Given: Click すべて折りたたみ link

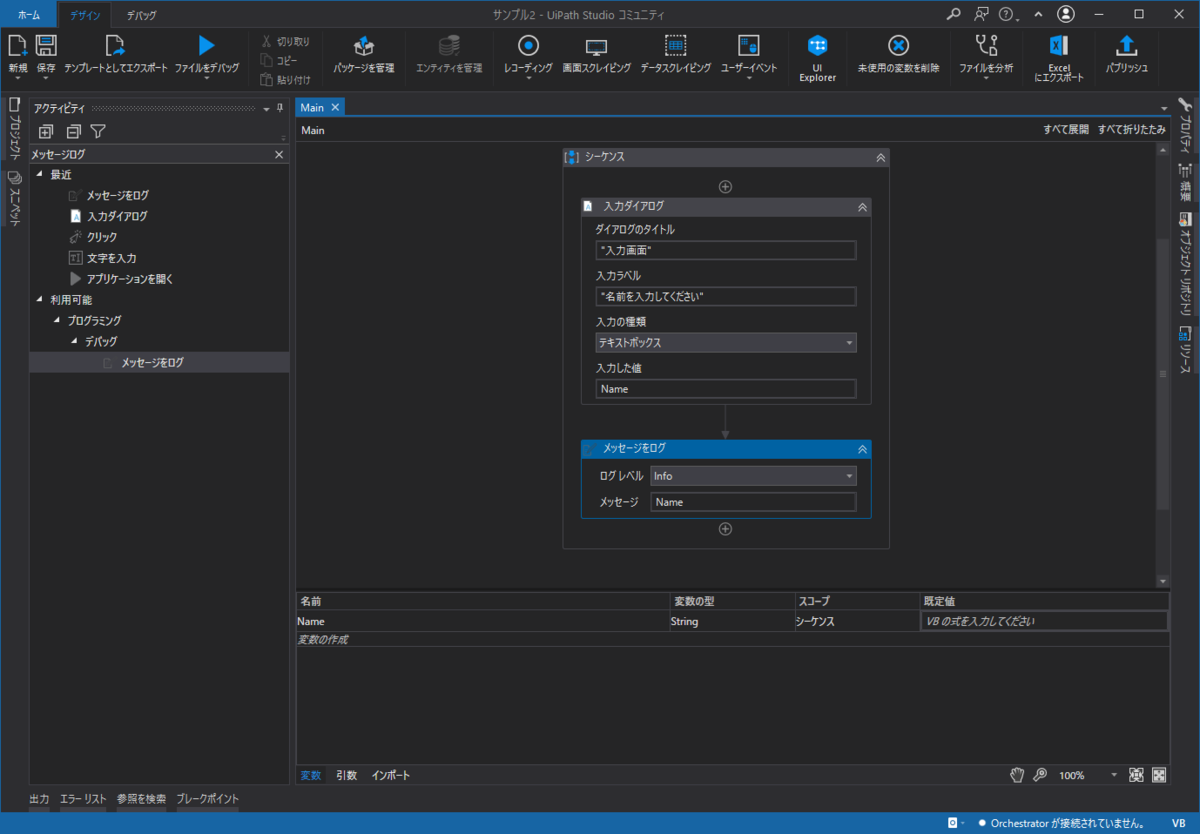Looking at the screenshot, I should (x=1132, y=130).
